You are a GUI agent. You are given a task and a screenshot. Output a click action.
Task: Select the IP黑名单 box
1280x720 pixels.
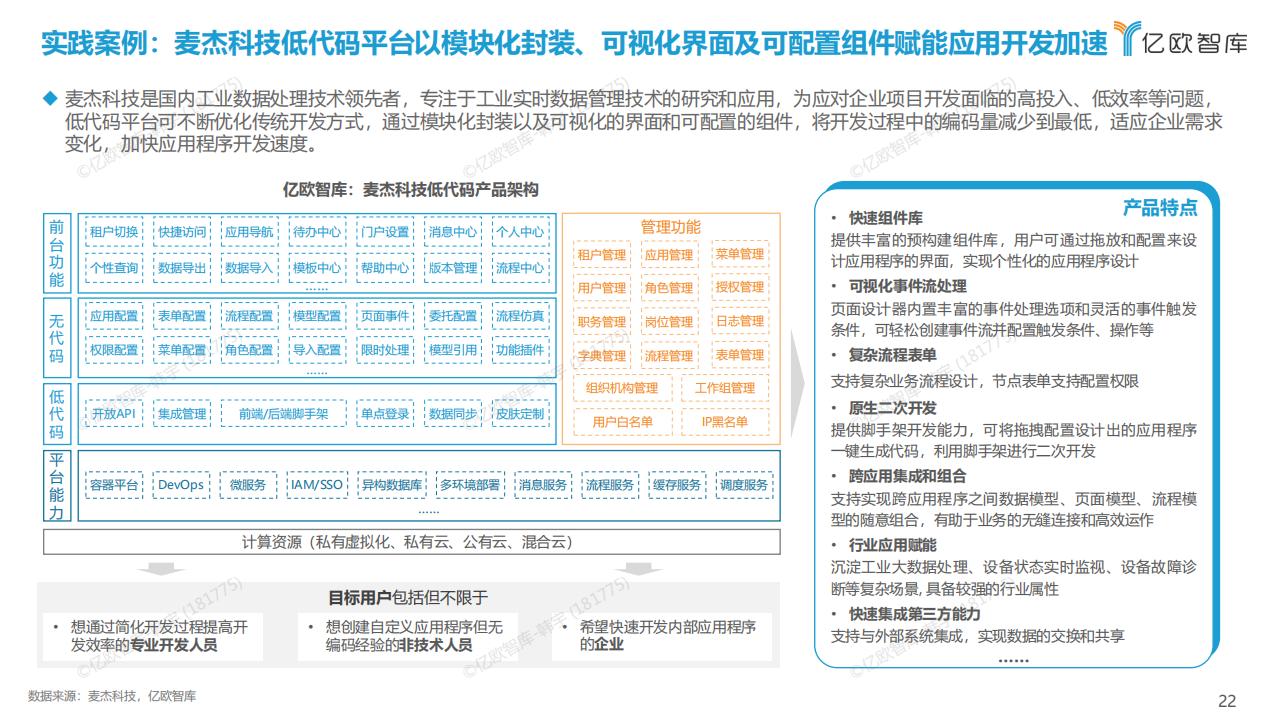pyautogui.click(x=725, y=422)
